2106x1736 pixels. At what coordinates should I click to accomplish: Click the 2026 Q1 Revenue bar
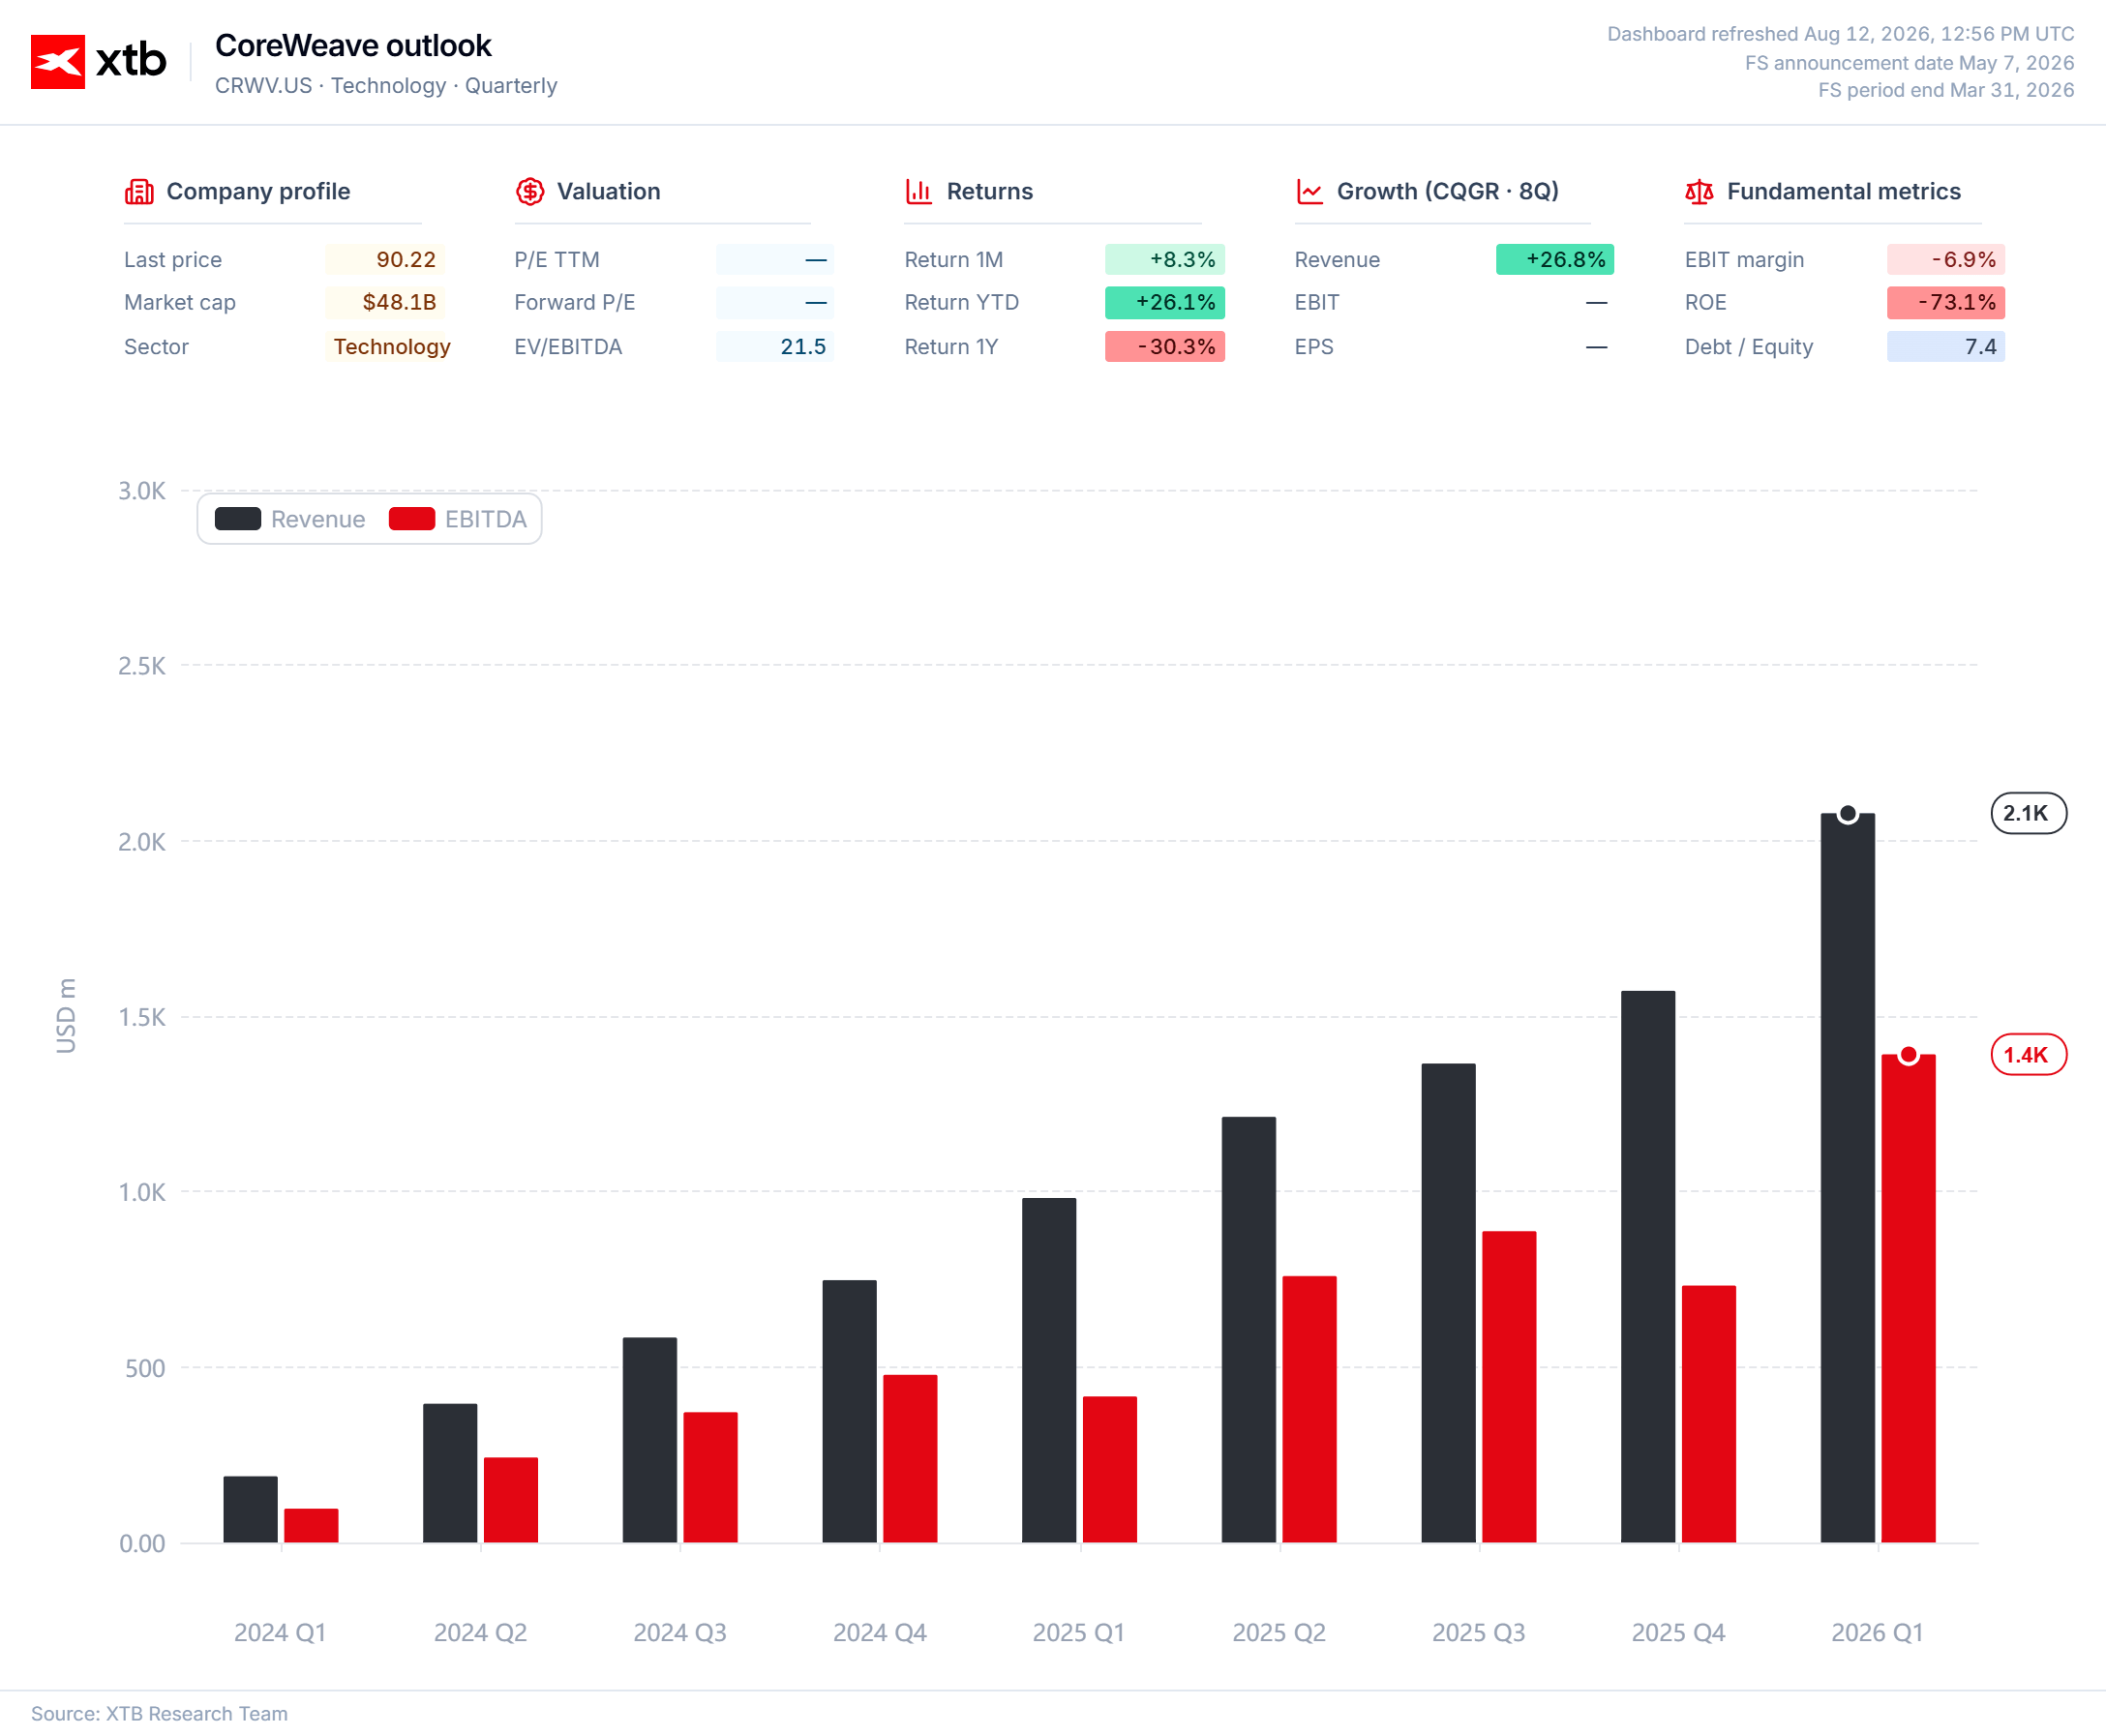tap(1848, 1178)
